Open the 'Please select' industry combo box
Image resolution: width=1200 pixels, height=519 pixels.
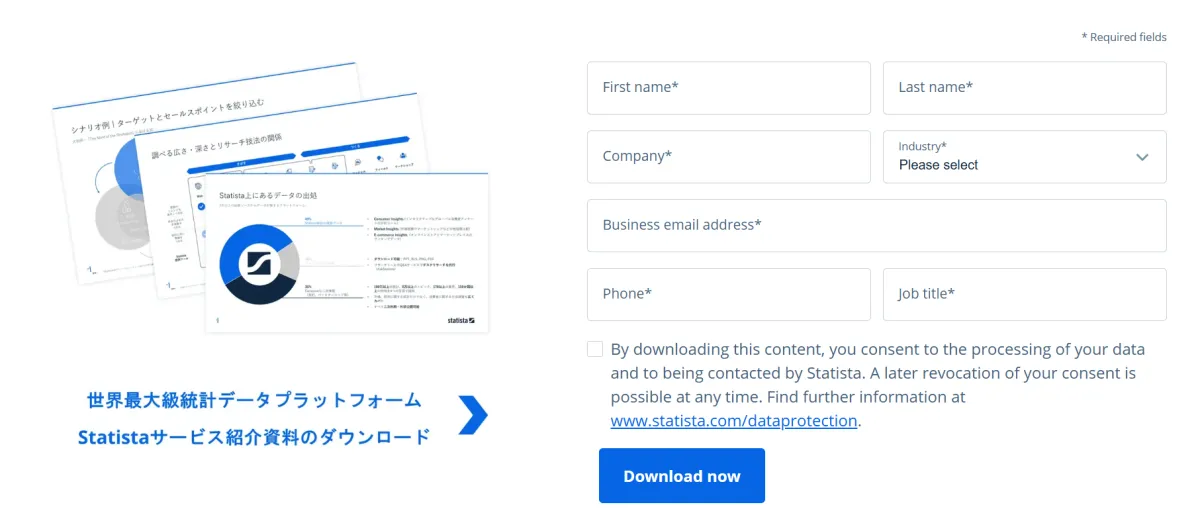pyautogui.click(x=1010, y=157)
